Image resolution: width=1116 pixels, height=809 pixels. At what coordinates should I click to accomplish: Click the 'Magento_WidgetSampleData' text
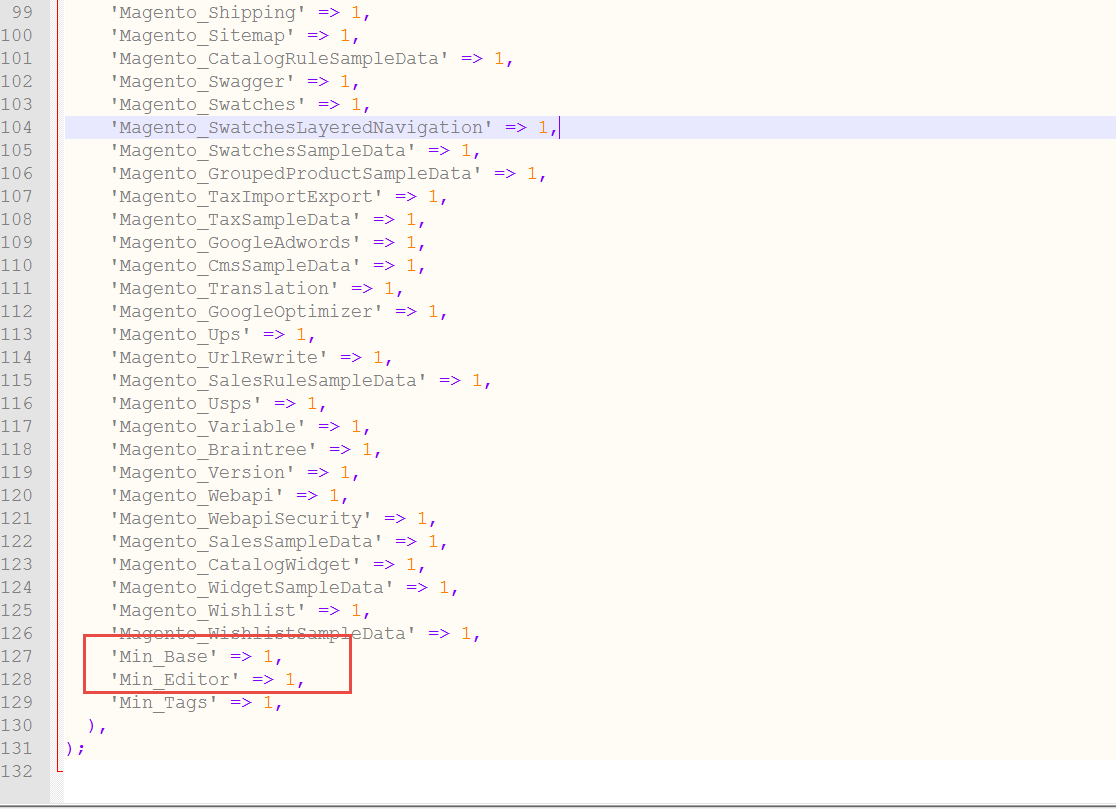click(x=251, y=588)
